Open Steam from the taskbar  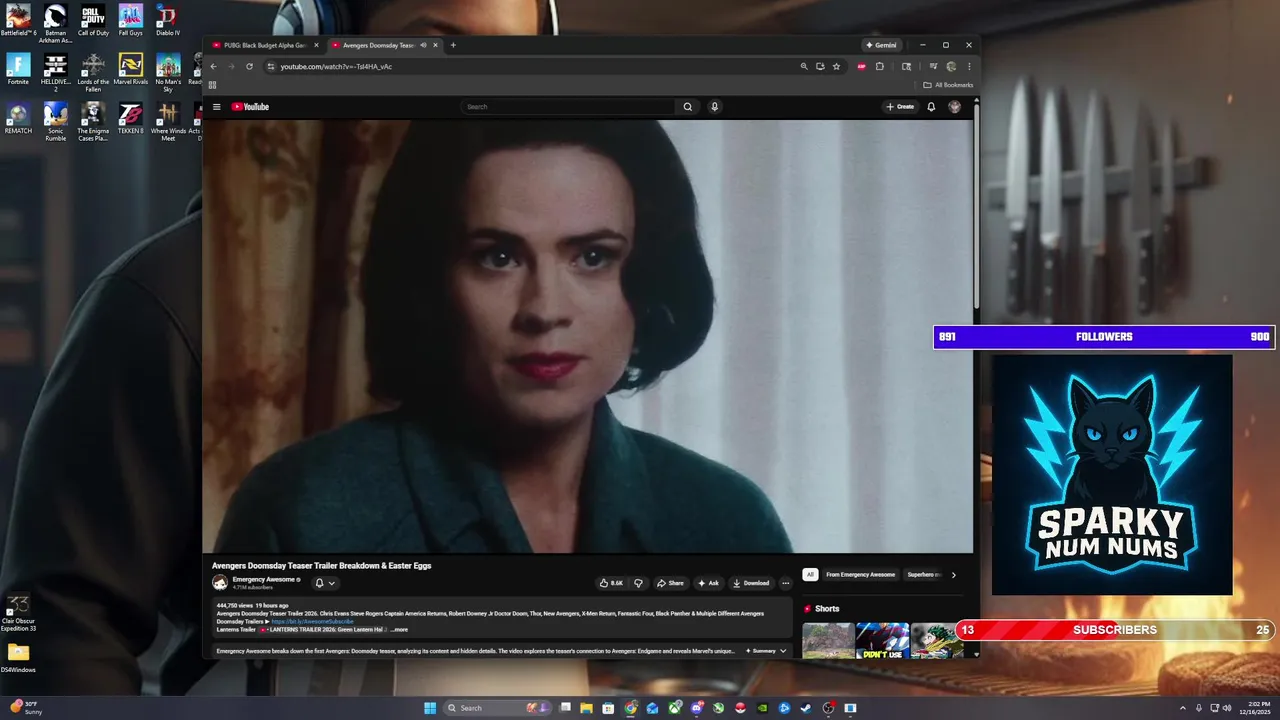tap(806, 708)
